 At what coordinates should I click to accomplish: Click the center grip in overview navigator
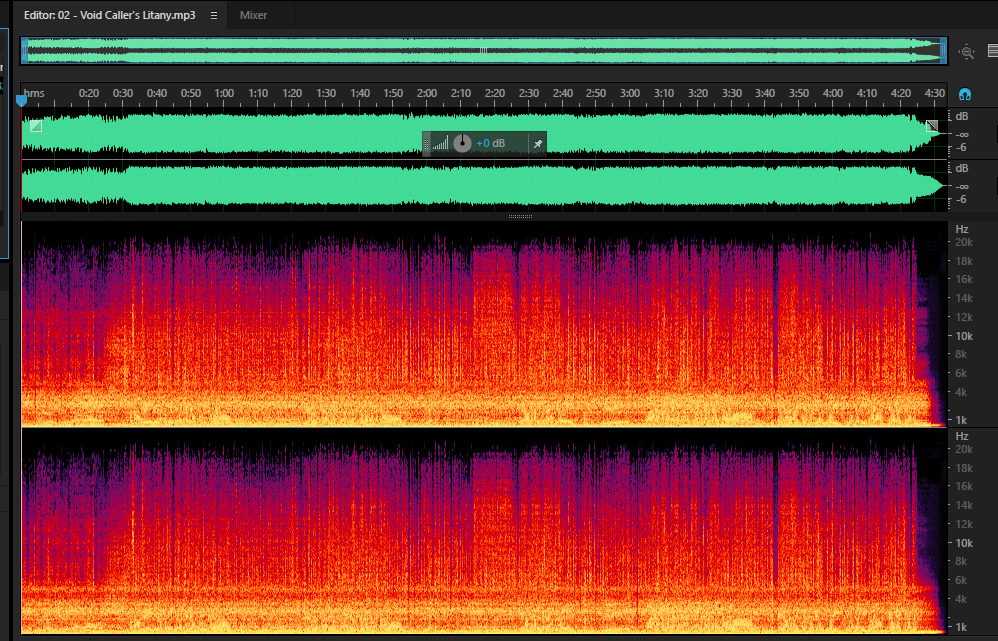[x=483, y=50]
